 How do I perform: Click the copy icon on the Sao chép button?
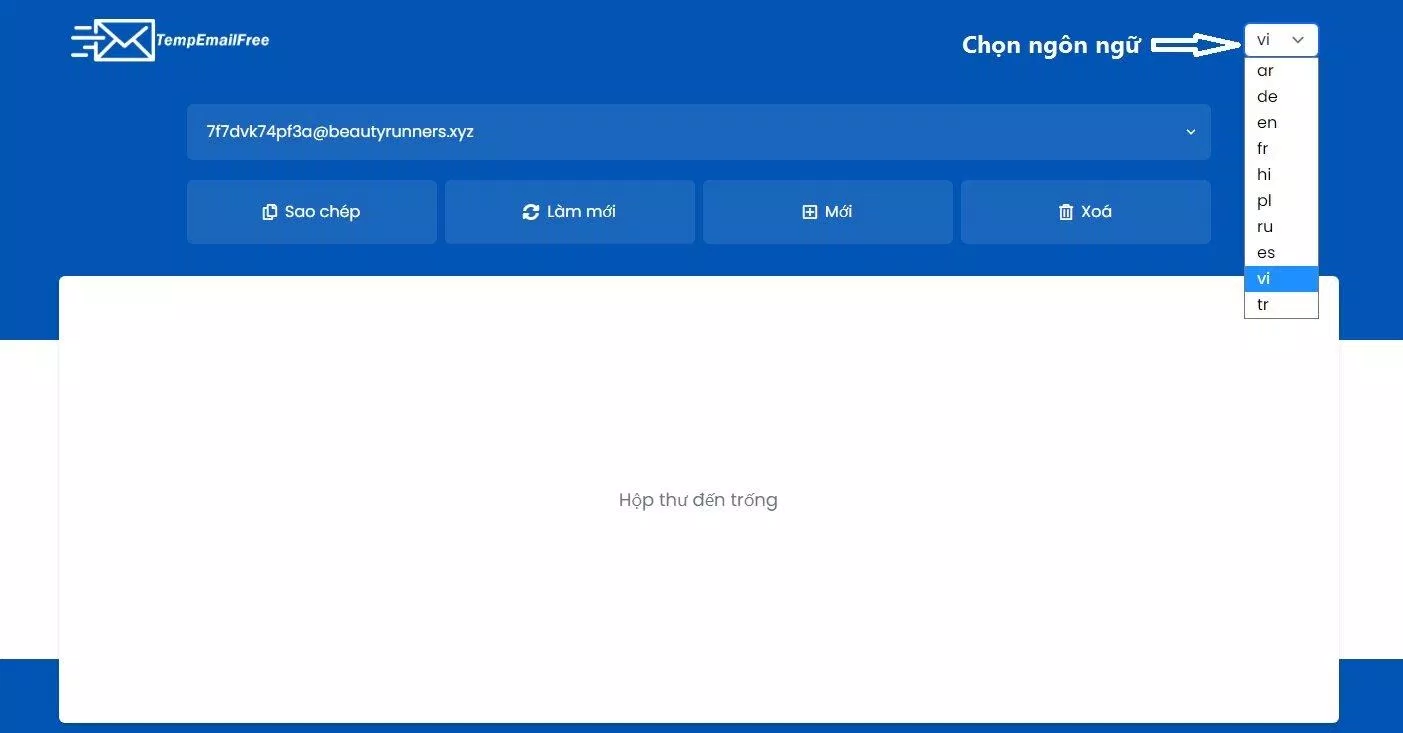click(x=270, y=211)
